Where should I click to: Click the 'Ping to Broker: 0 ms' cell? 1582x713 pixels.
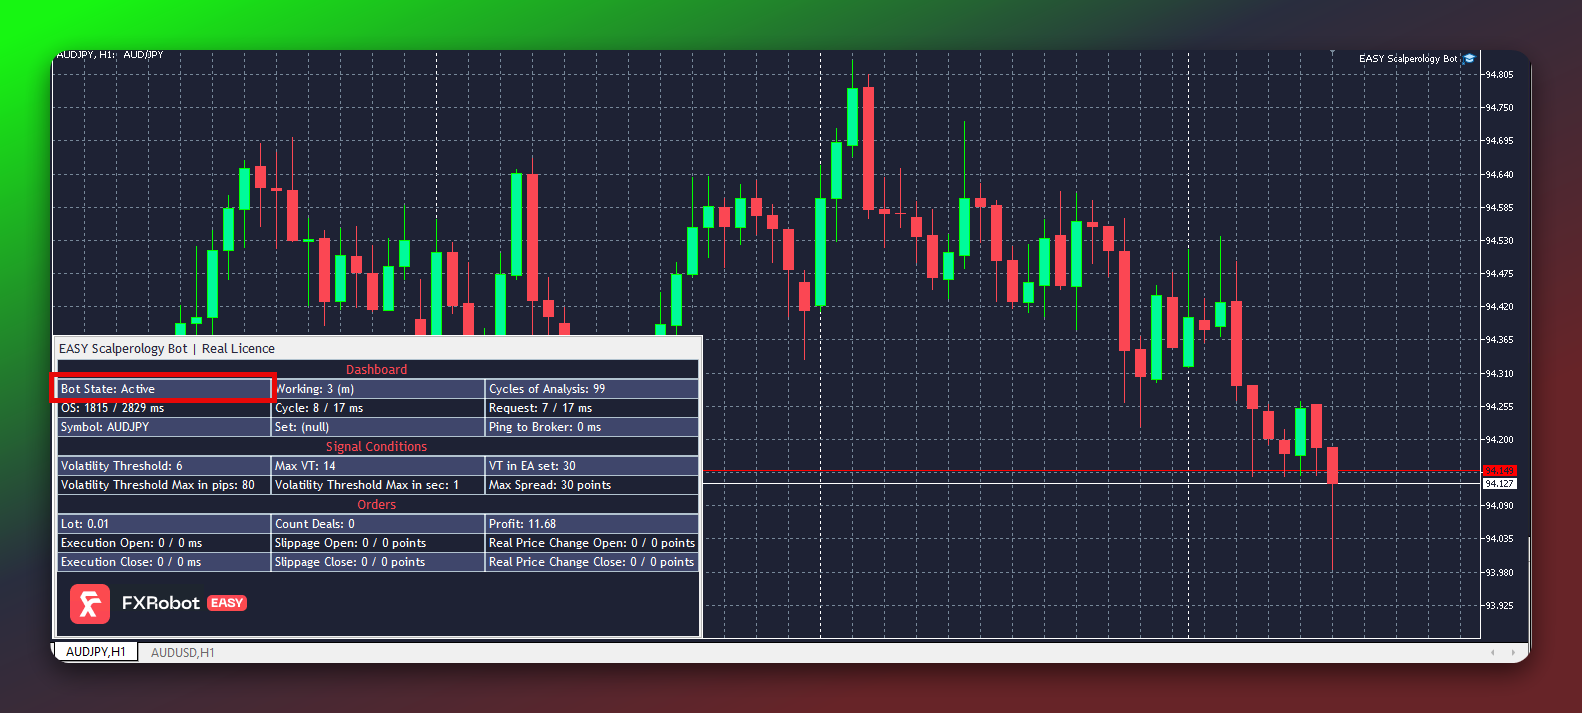point(592,427)
